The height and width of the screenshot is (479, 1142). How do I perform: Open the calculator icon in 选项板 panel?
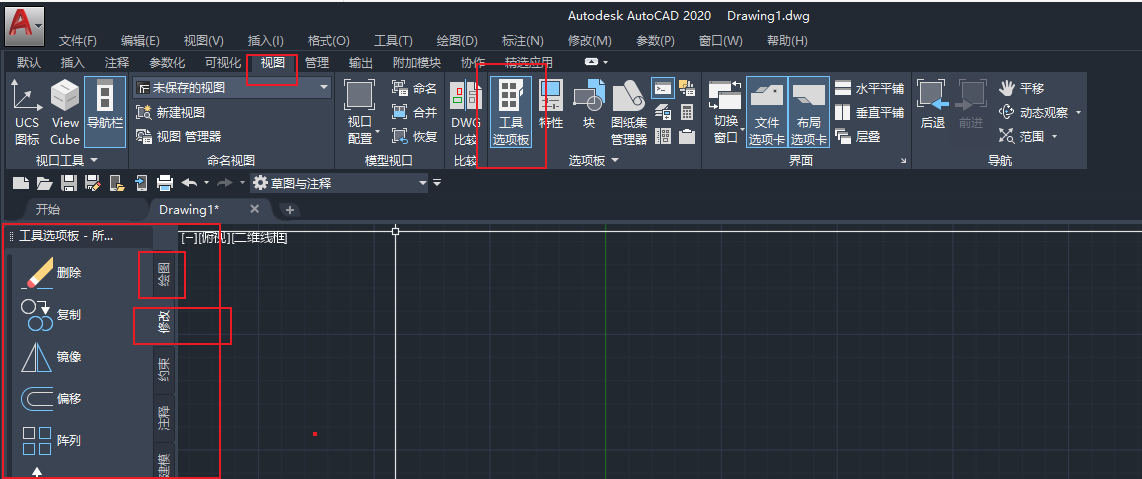point(686,112)
